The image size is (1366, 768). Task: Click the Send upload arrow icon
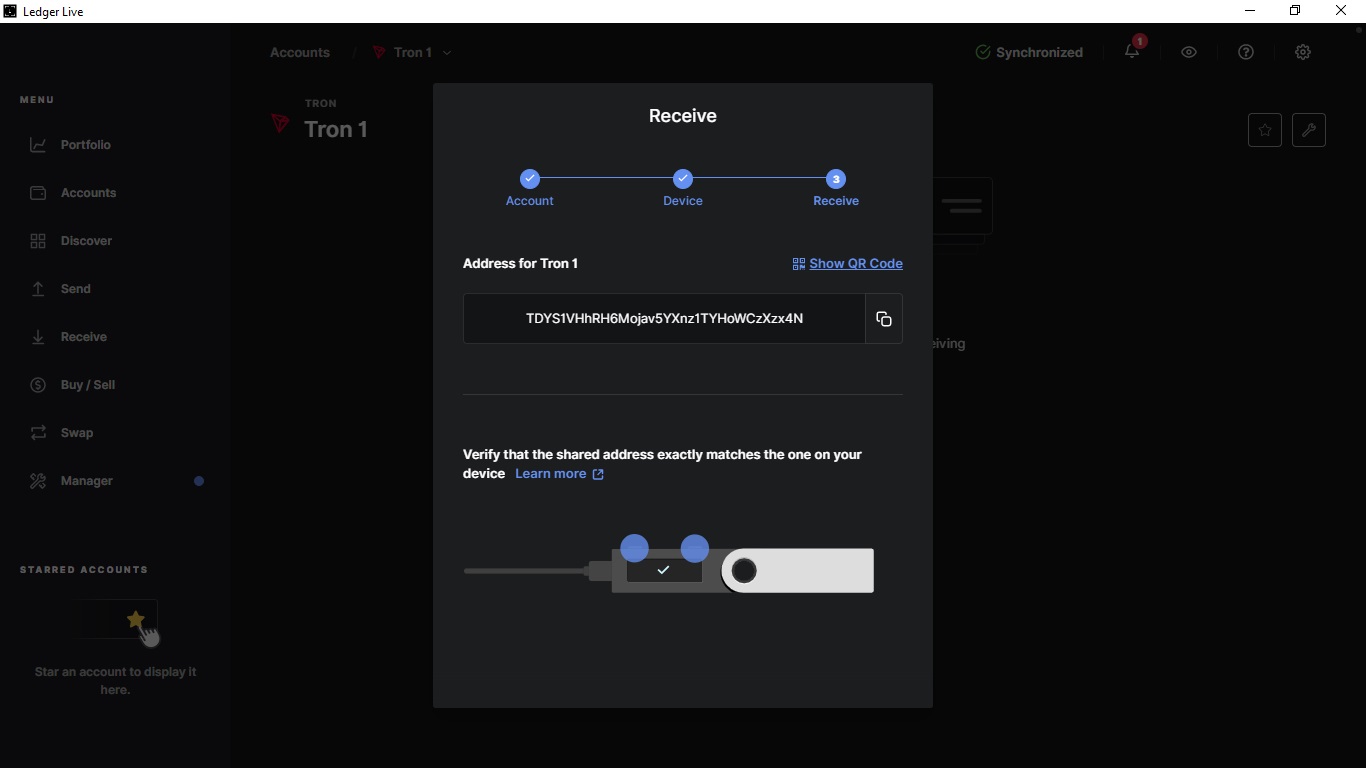(38, 289)
